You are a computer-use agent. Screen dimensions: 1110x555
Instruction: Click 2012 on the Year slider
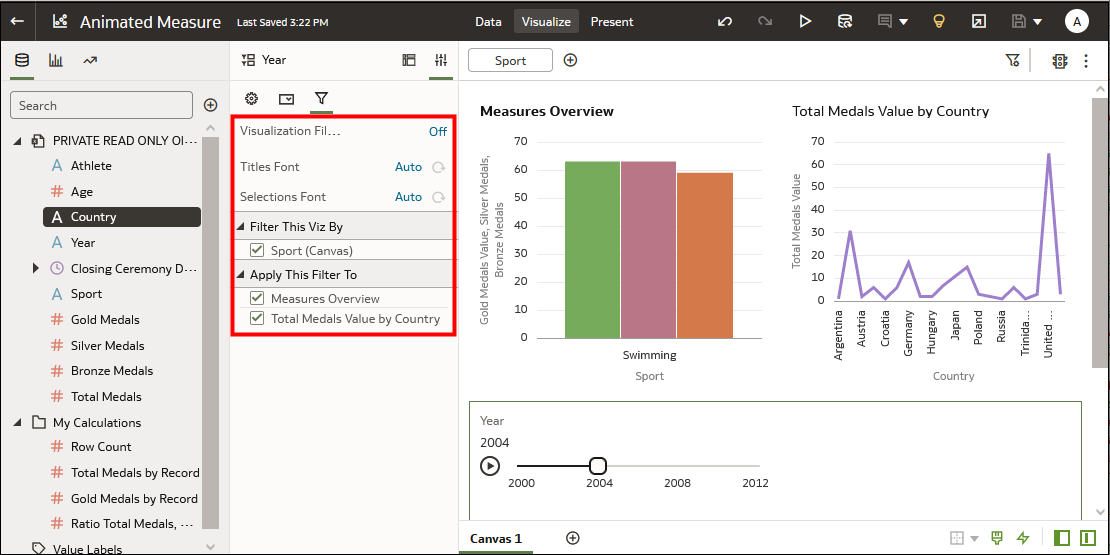pyautogui.click(x=755, y=484)
